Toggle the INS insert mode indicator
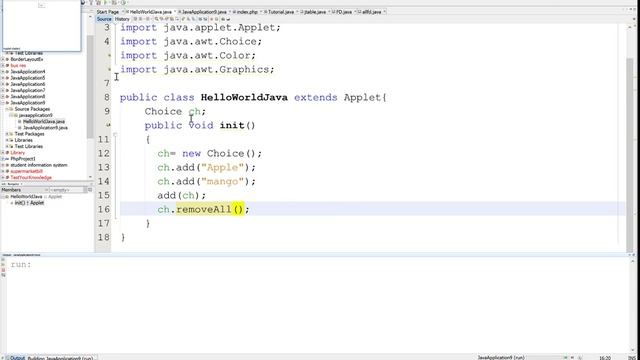 click(632, 358)
